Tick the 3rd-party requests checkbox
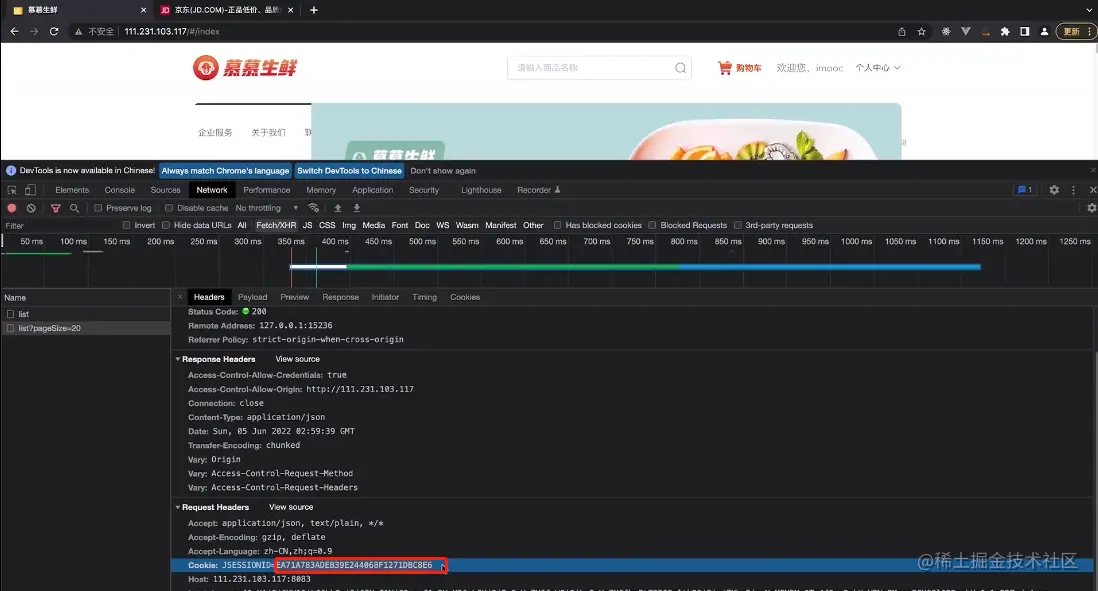The height and width of the screenshot is (591, 1098). [737, 225]
